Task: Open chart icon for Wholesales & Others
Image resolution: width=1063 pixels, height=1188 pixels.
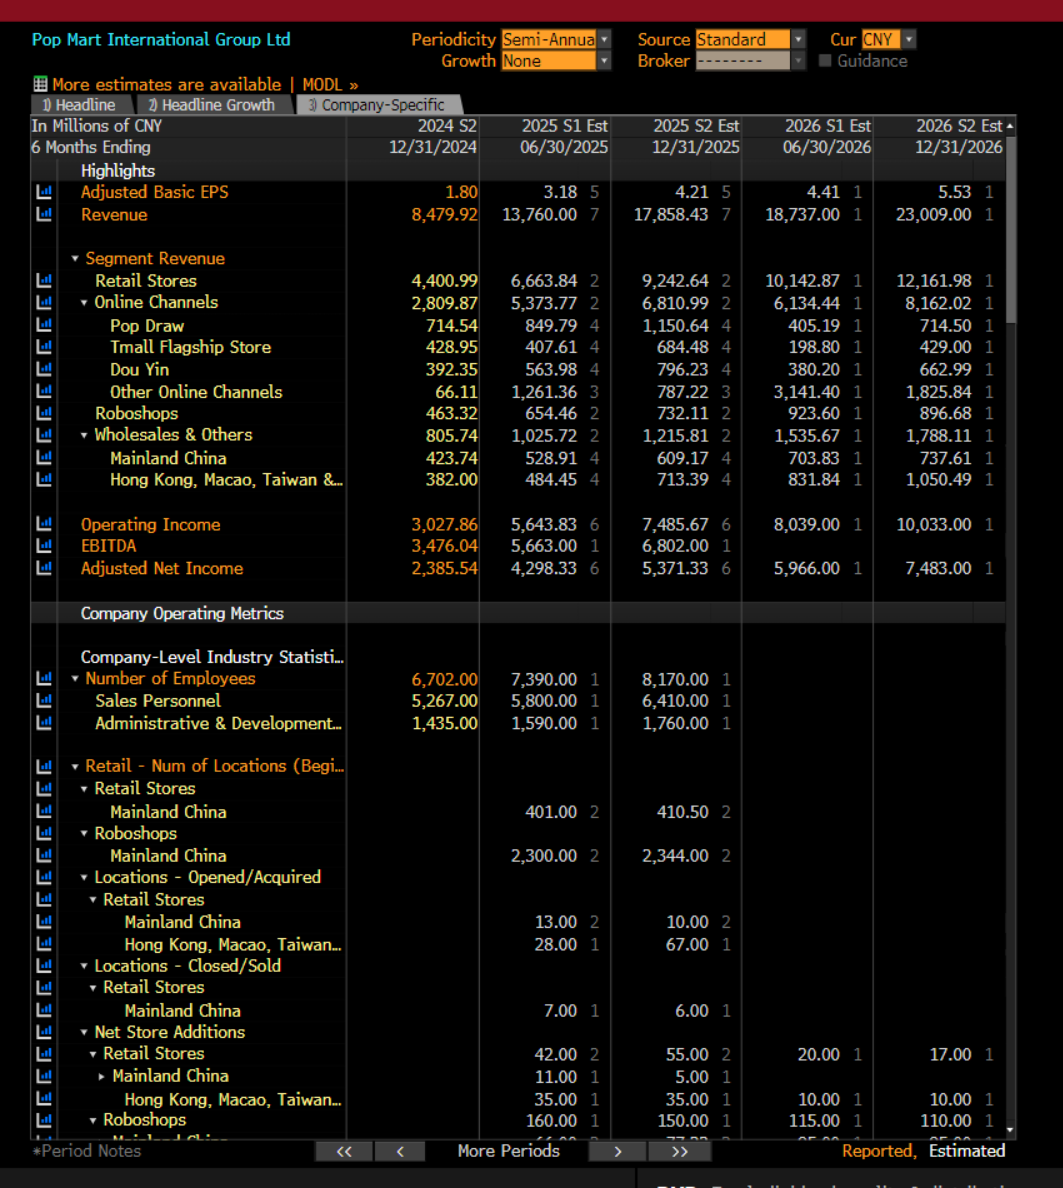Action: click(x=44, y=435)
